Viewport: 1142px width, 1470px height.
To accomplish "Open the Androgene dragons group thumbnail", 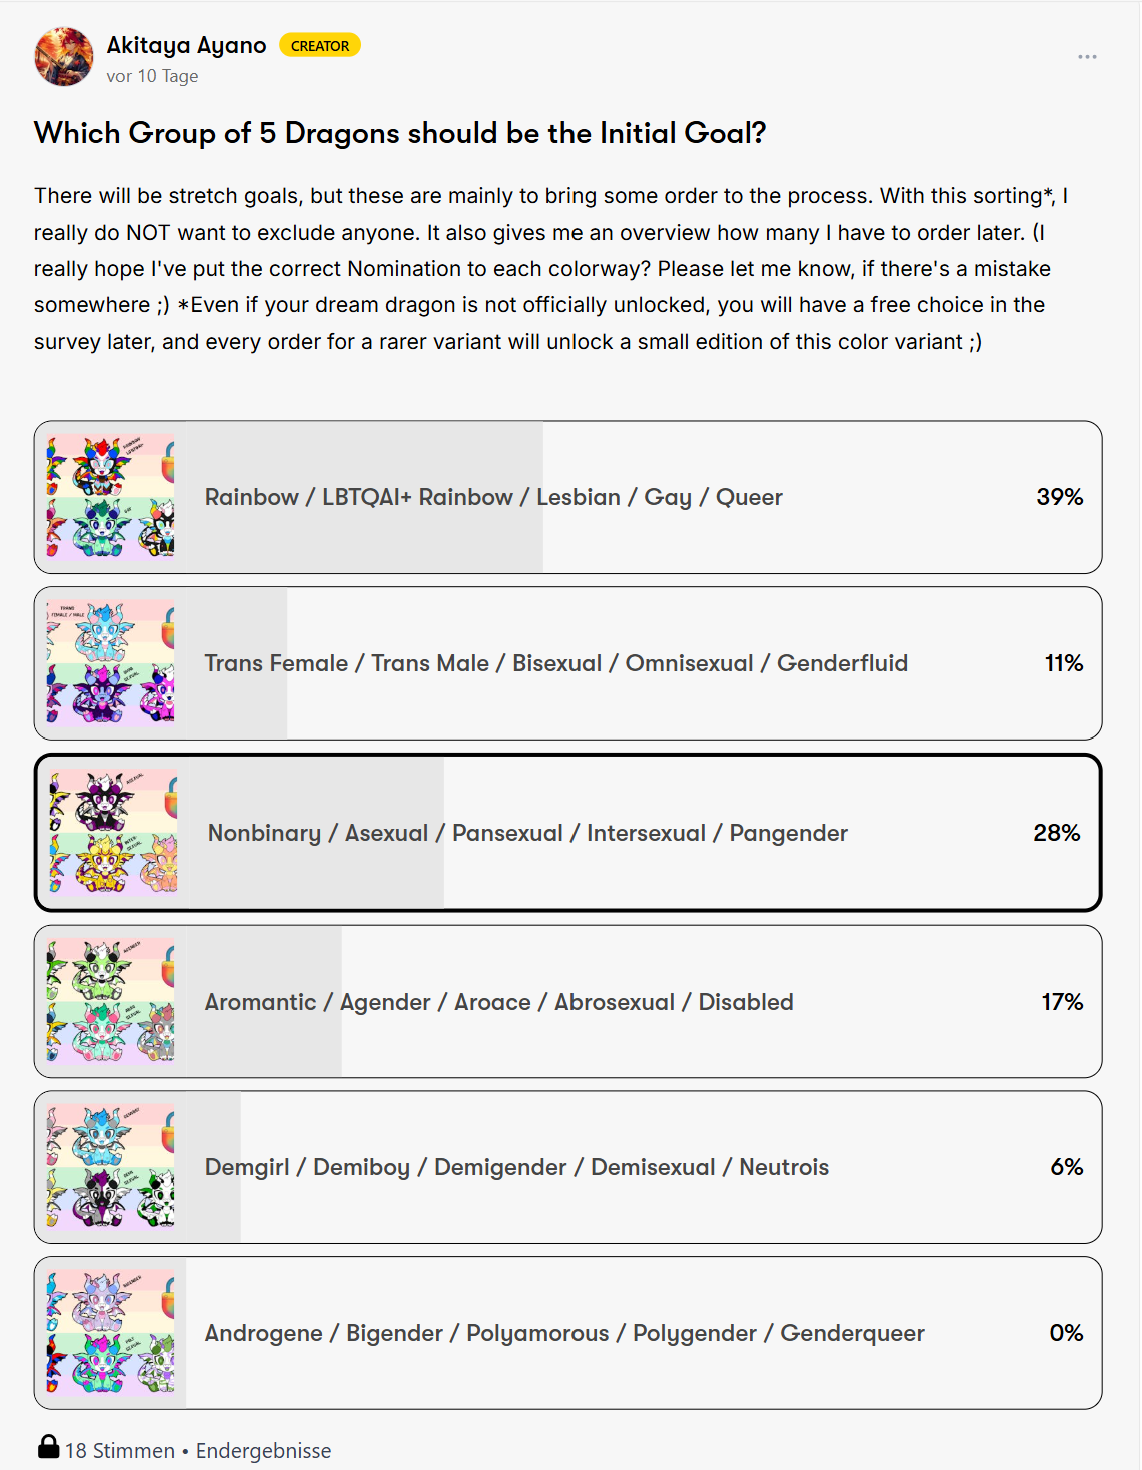I will 111,1333.
